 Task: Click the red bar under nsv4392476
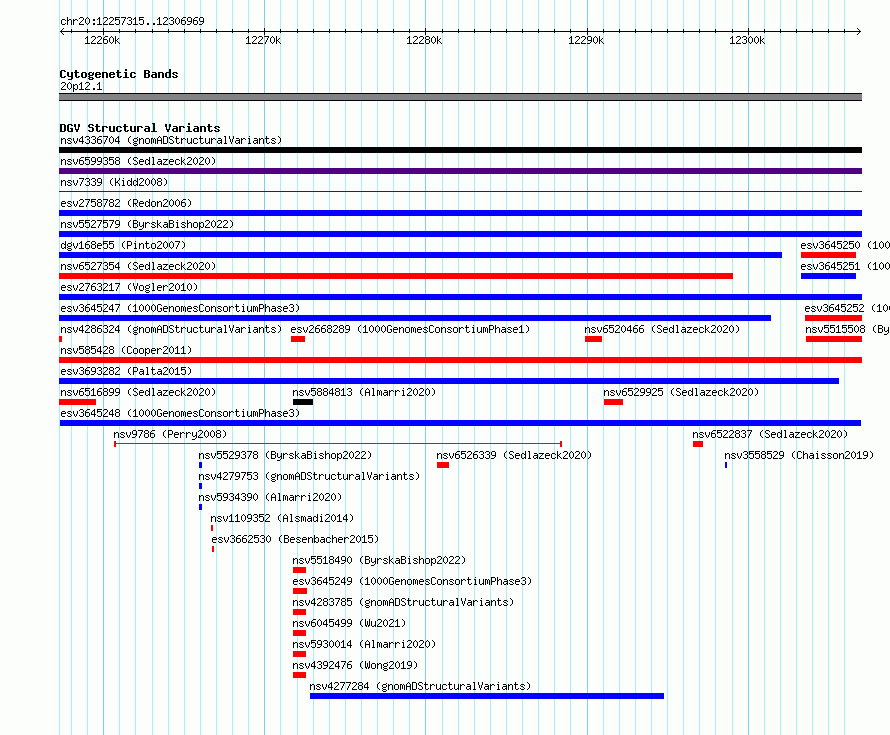pyautogui.click(x=300, y=675)
